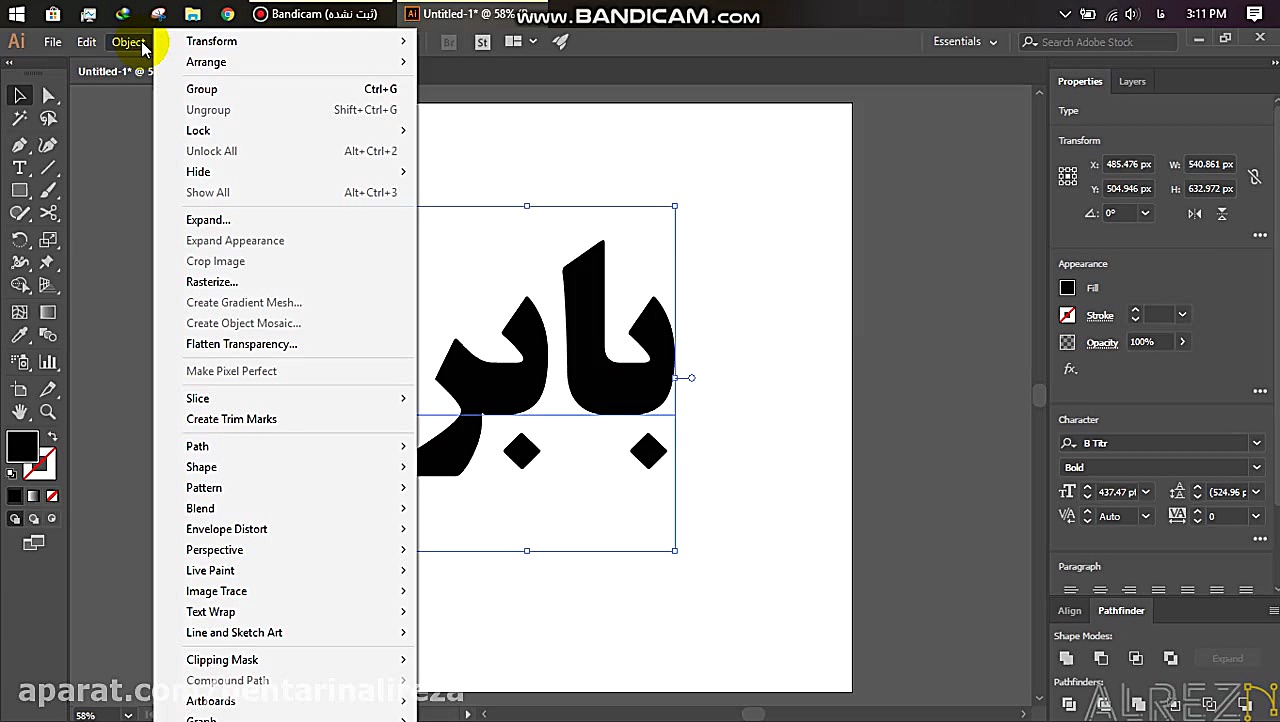Select the Scissors tool
The height and width of the screenshot is (722, 1280).
pos(48,214)
